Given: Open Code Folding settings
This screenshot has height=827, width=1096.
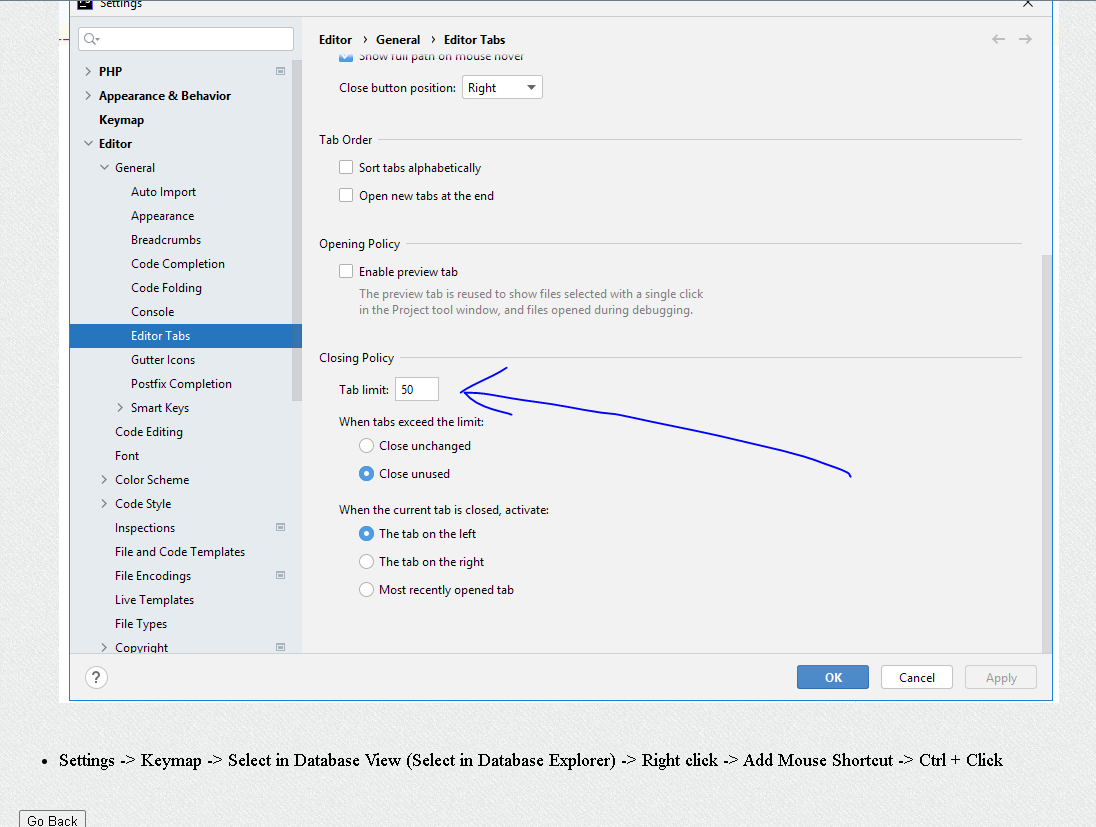Looking at the screenshot, I should pos(166,287).
